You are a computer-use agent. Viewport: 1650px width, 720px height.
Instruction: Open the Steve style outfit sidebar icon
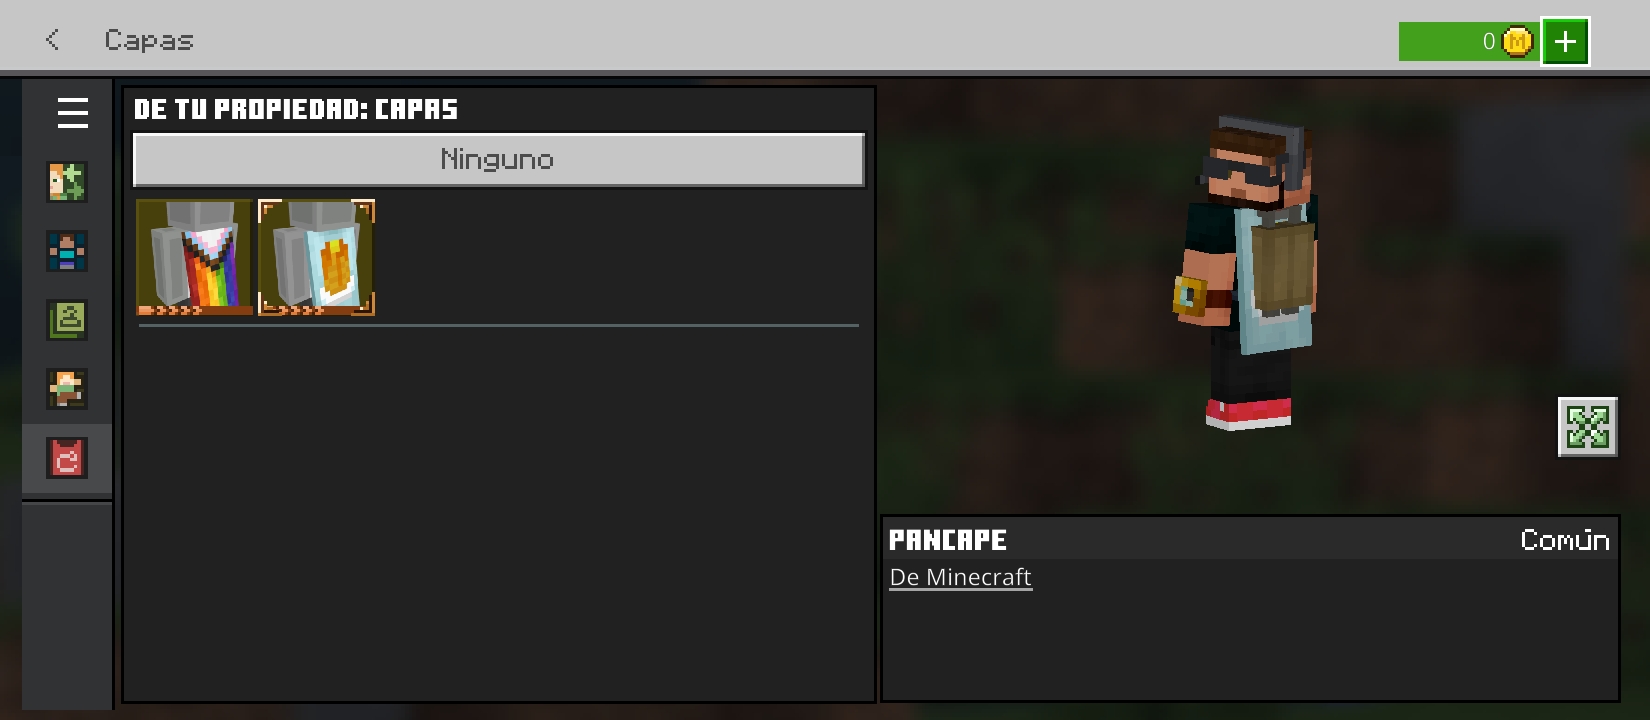point(67,251)
